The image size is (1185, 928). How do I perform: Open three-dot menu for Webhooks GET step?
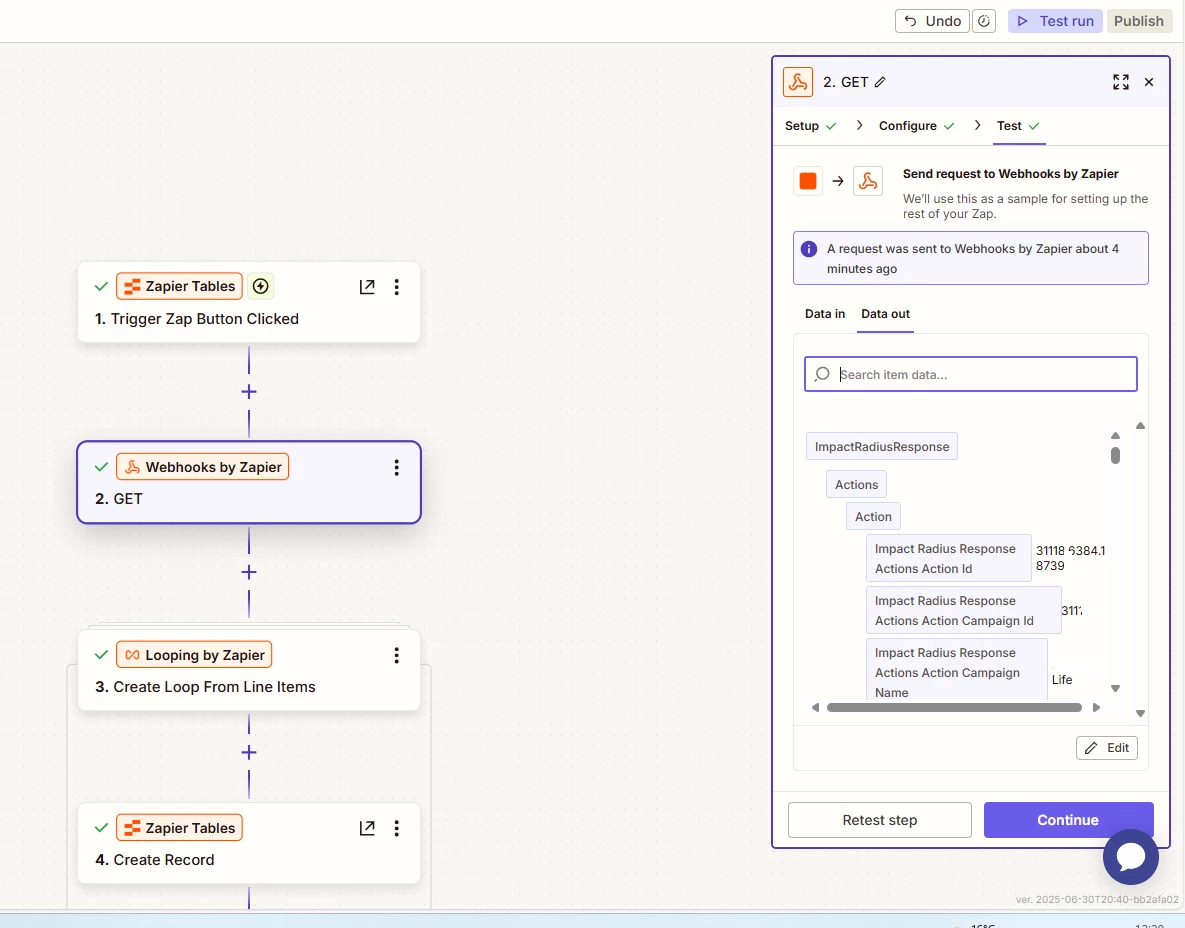pos(396,467)
